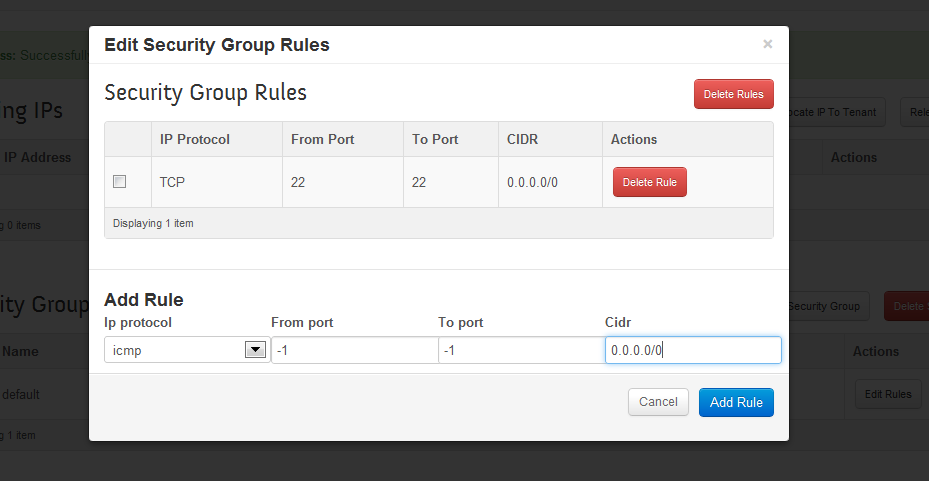Click the TCP cell in the rules table
929x481 pixels.
tap(173, 182)
